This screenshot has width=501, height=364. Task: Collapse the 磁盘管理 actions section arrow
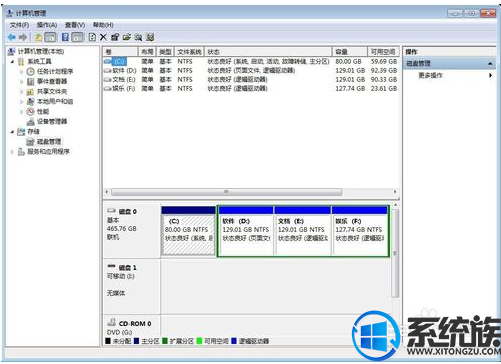click(x=490, y=63)
